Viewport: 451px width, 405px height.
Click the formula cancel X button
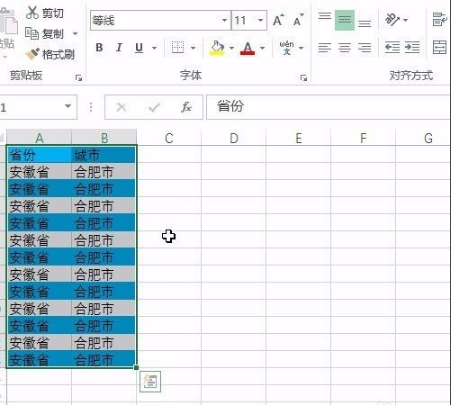[121, 107]
